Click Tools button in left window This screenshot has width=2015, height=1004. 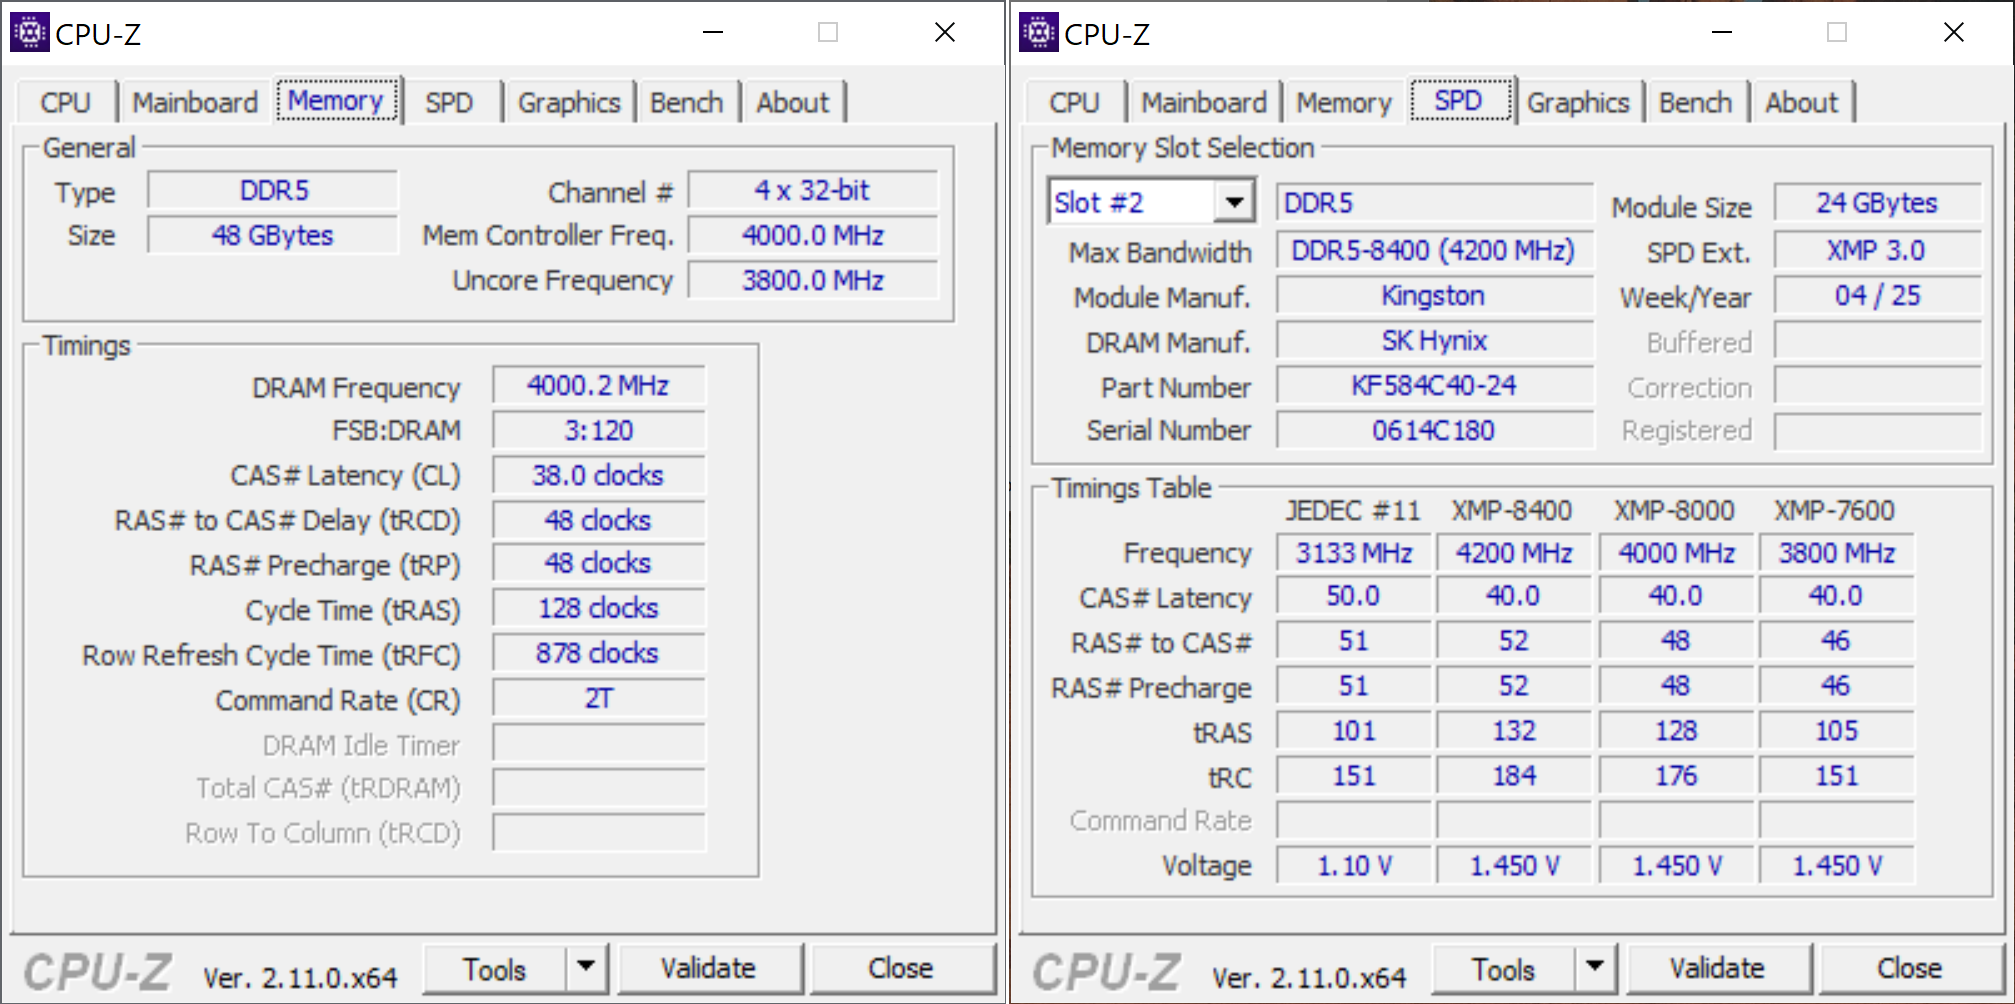coord(494,969)
